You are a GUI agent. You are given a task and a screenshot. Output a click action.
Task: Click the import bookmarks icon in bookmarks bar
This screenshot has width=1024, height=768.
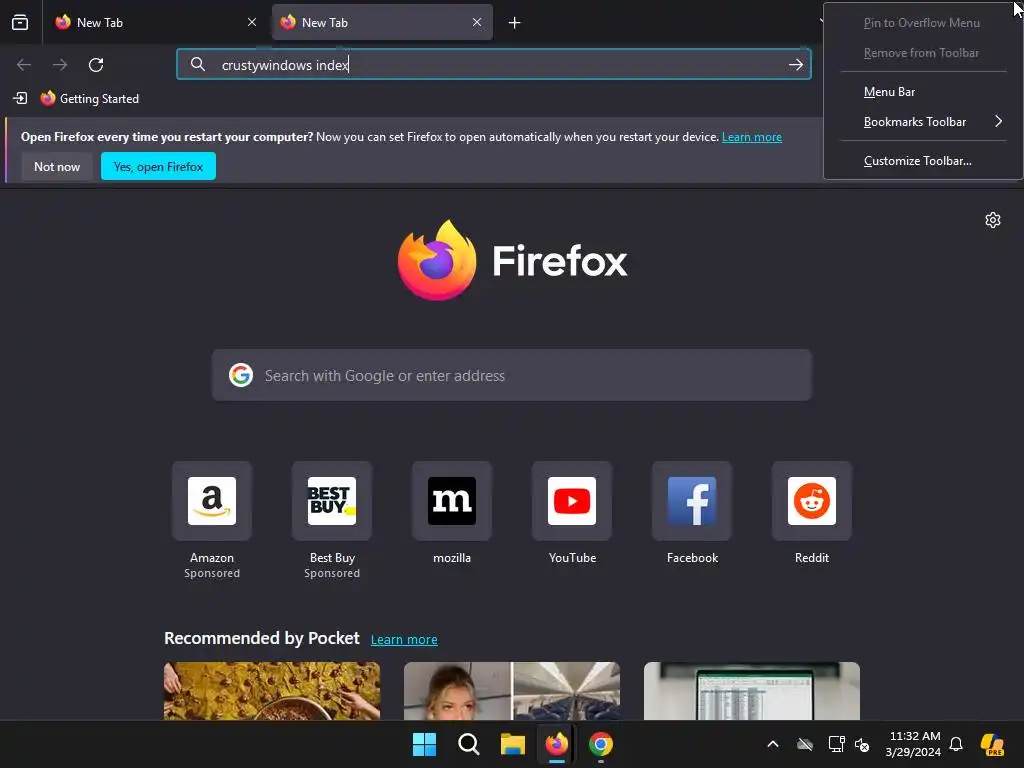[20, 98]
